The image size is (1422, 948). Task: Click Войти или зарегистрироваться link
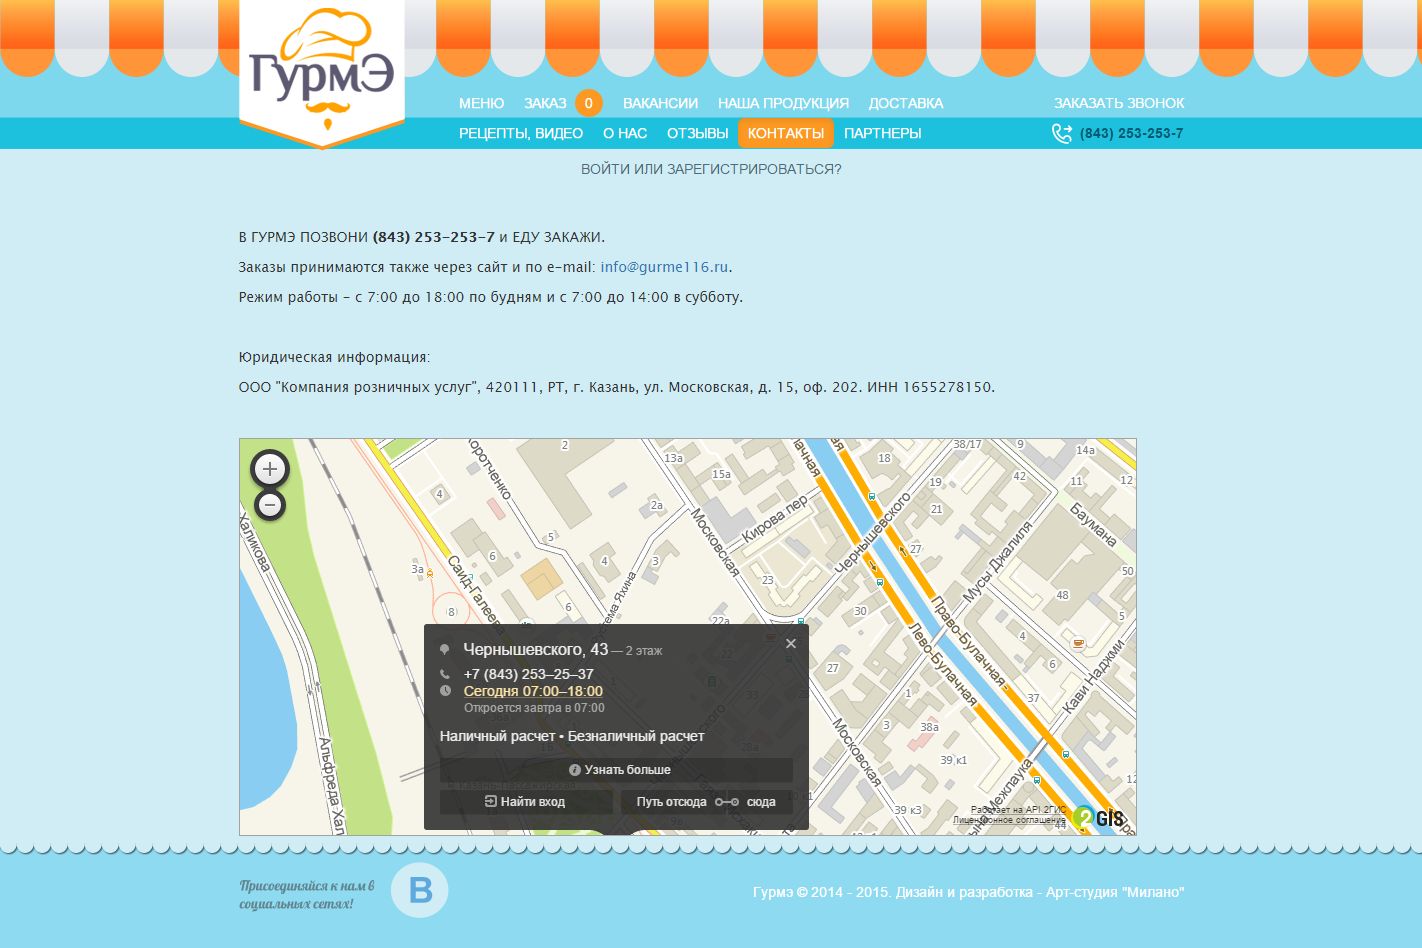pyautogui.click(x=711, y=169)
